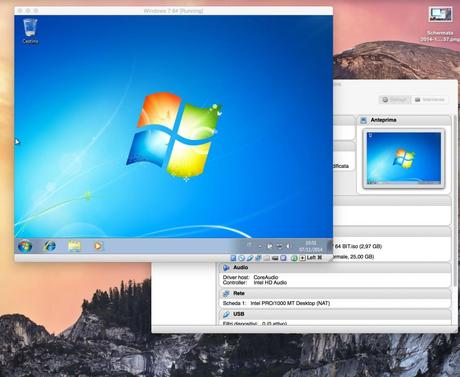Click the USB section icon in details
This screenshot has height=377, width=460.
coord(226,314)
